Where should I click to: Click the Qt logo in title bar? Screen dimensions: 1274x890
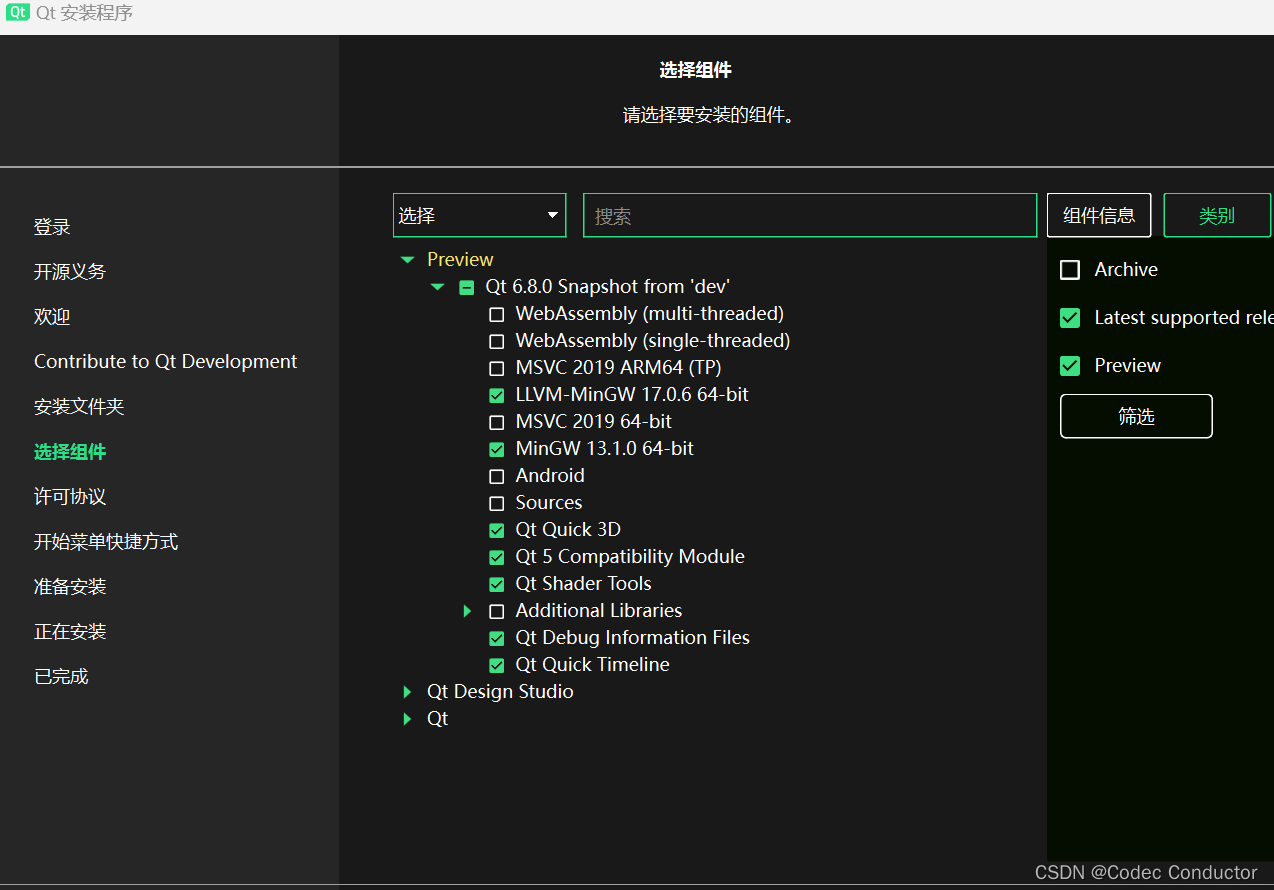pyautogui.click(x=17, y=13)
